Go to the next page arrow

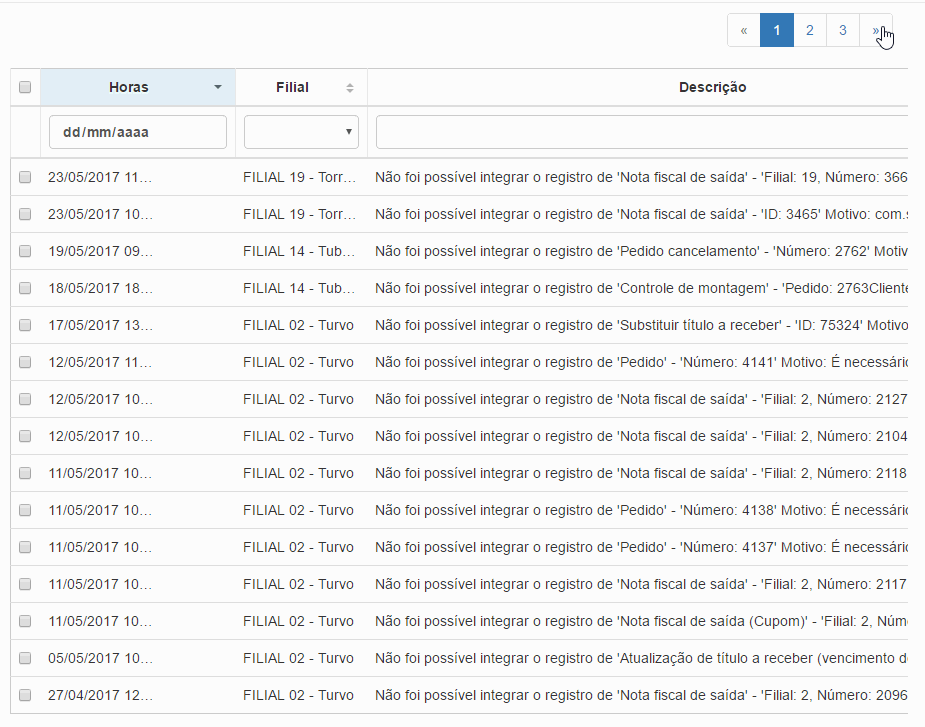[x=876, y=30]
